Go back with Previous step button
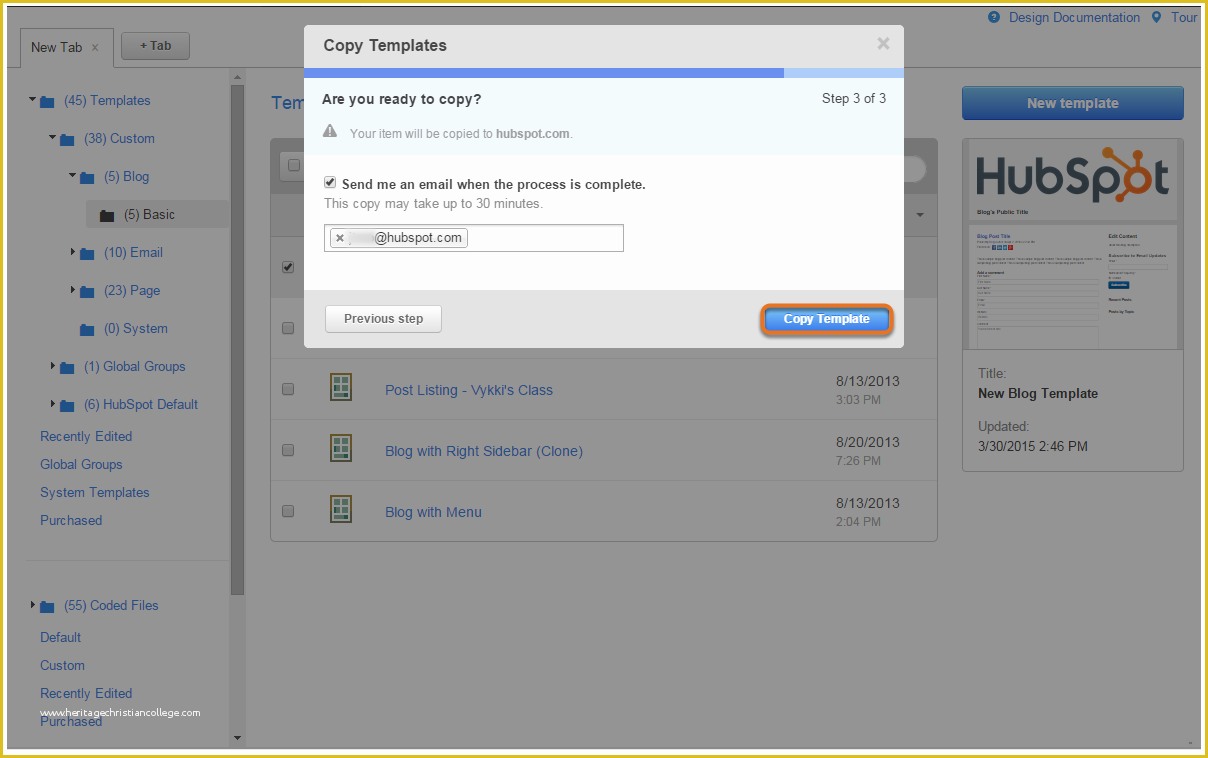Image resolution: width=1208 pixels, height=758 pixels. [383, 319]
